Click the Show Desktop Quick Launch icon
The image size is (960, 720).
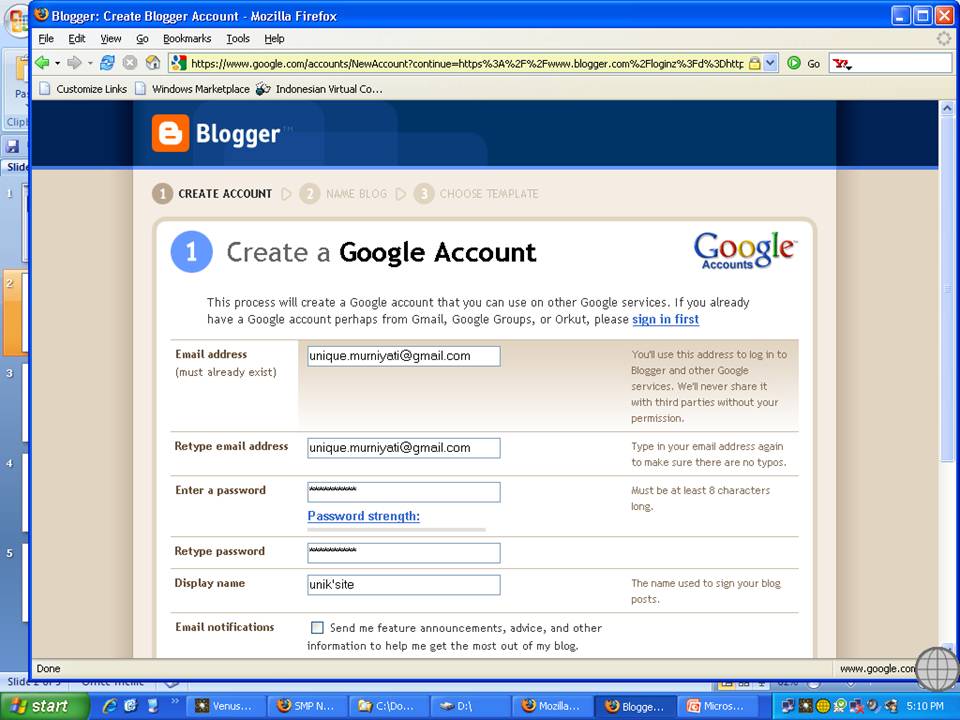[152, 706]
